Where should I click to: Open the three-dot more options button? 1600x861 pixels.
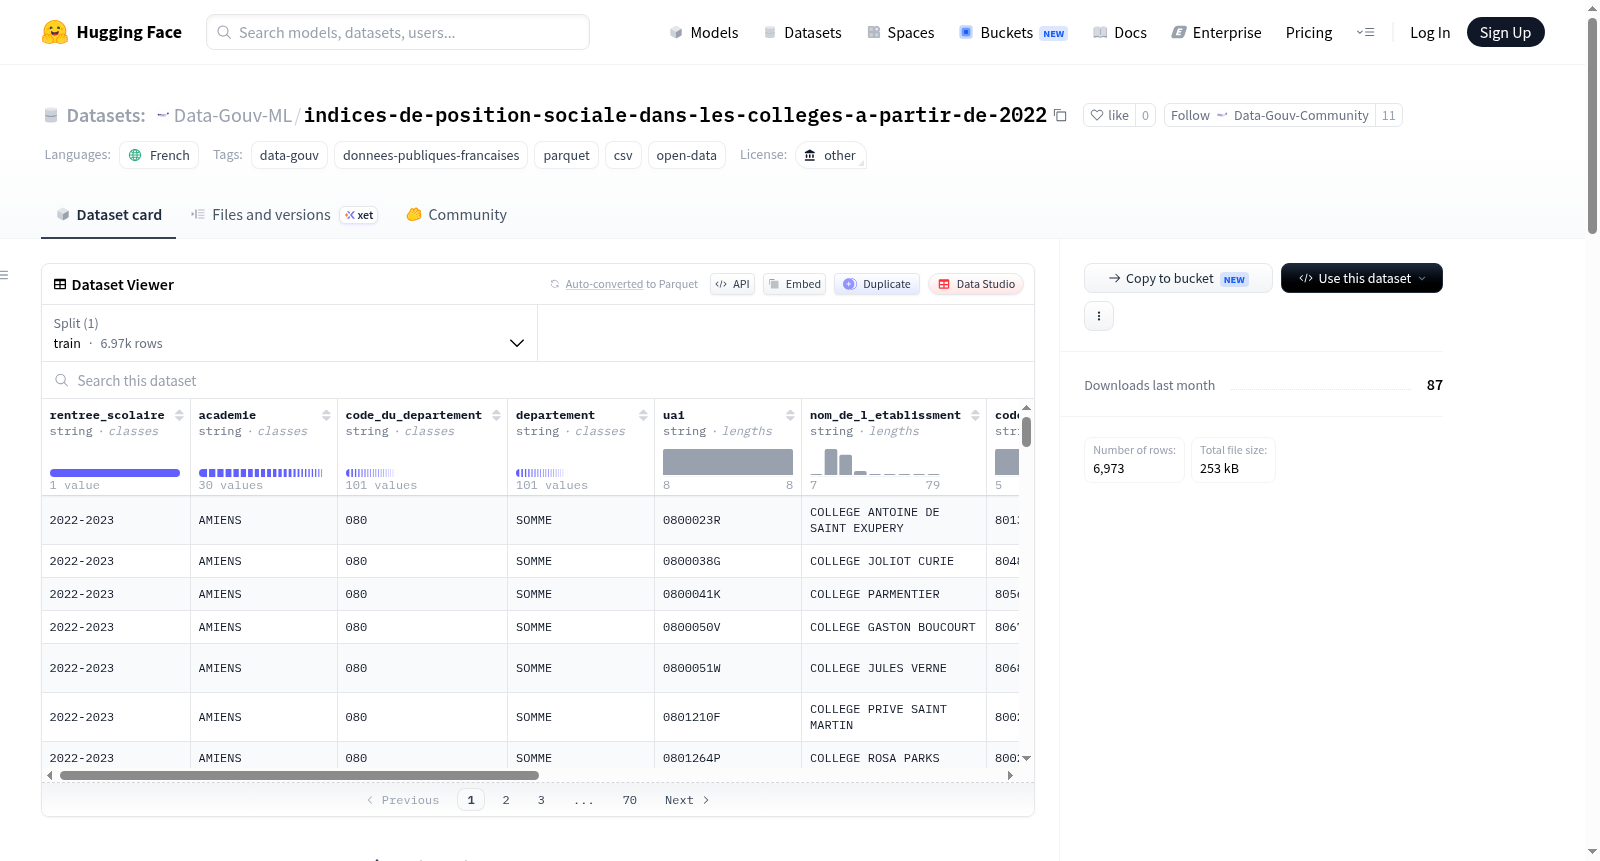click(1099, 316)
